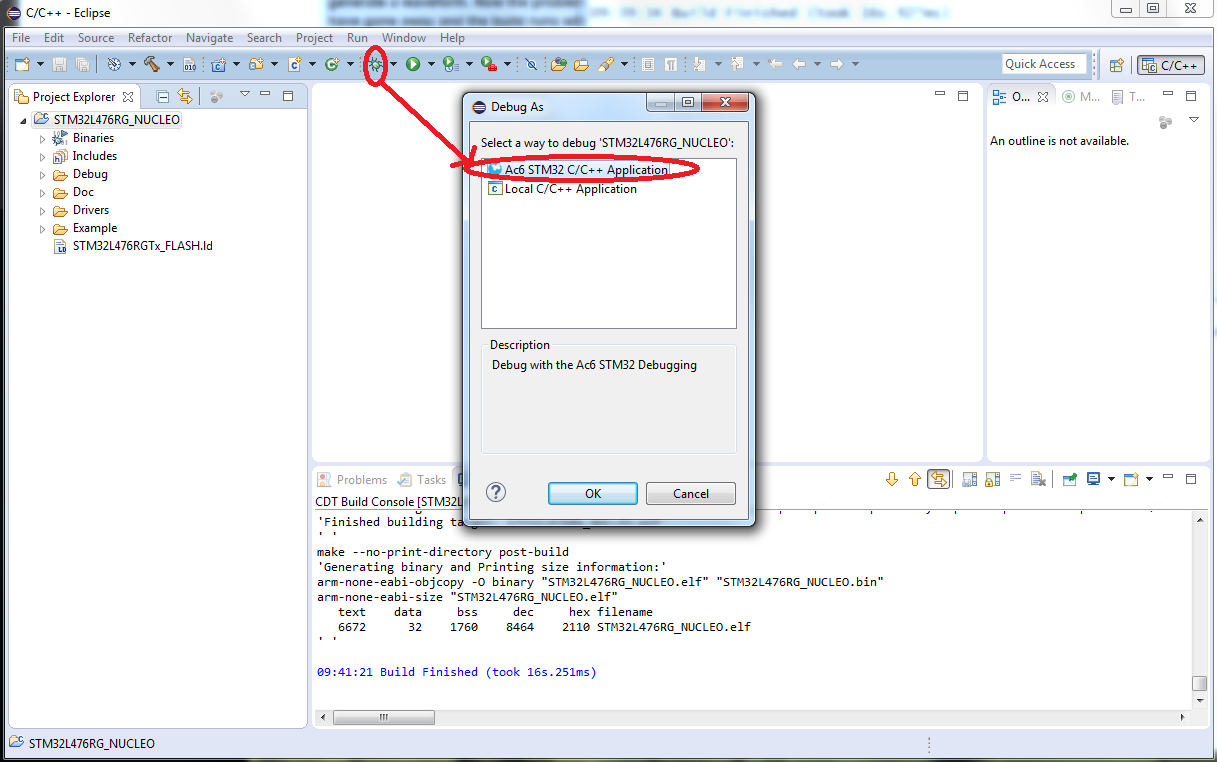Click the forward navigation arrow in toolbar

[x=836, y=64]
